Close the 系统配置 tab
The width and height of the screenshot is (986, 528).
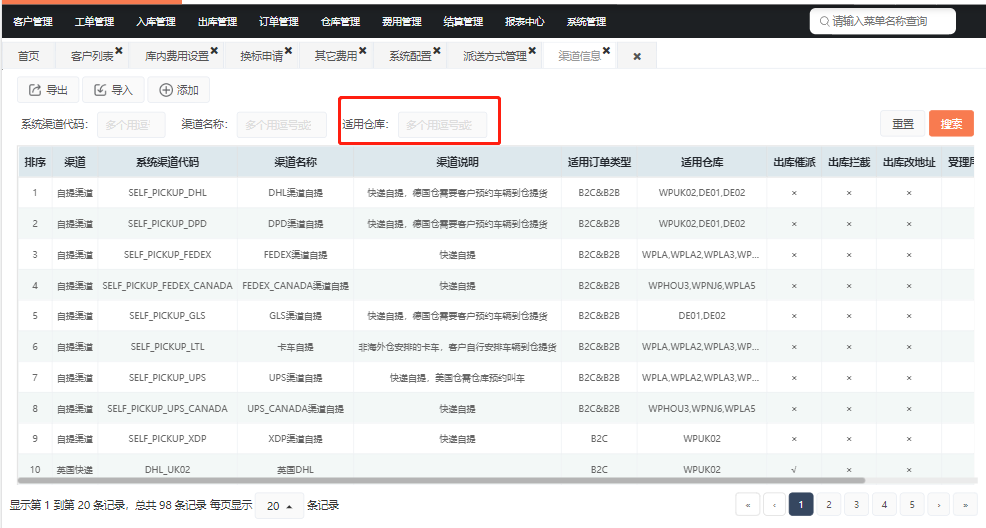tap(436, 50)
